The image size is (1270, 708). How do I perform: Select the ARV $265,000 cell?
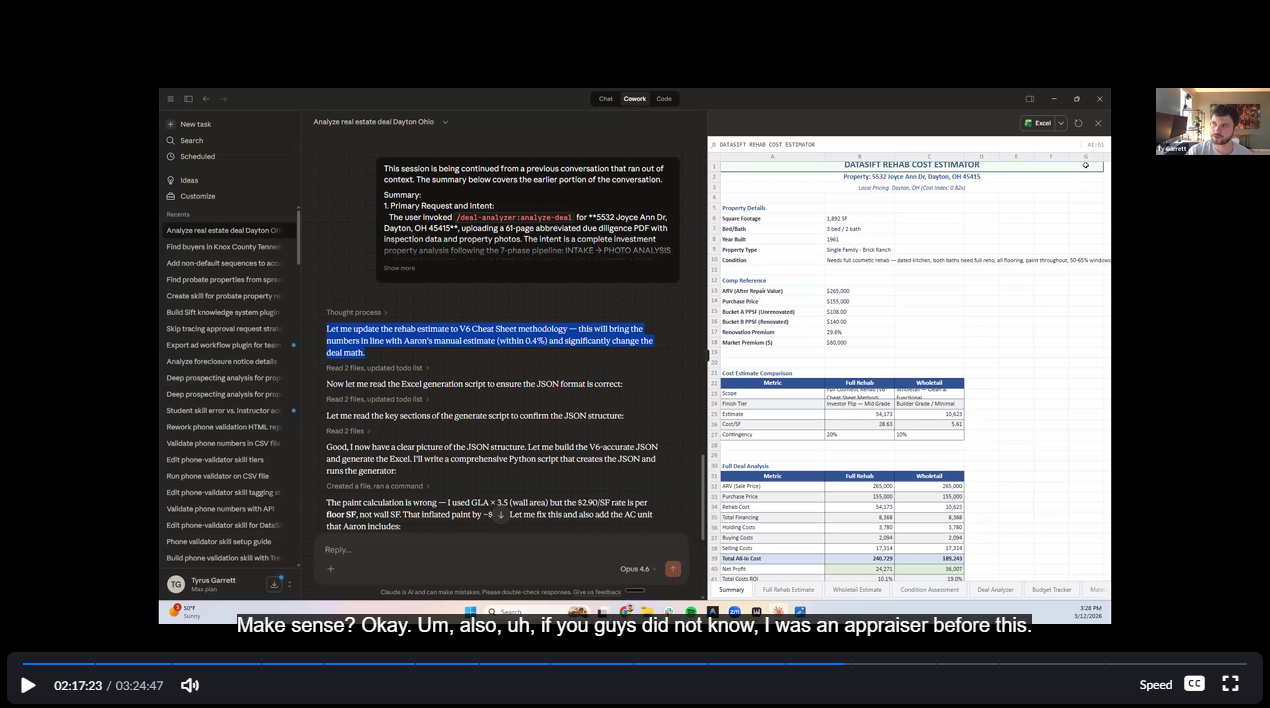point(860,291)
